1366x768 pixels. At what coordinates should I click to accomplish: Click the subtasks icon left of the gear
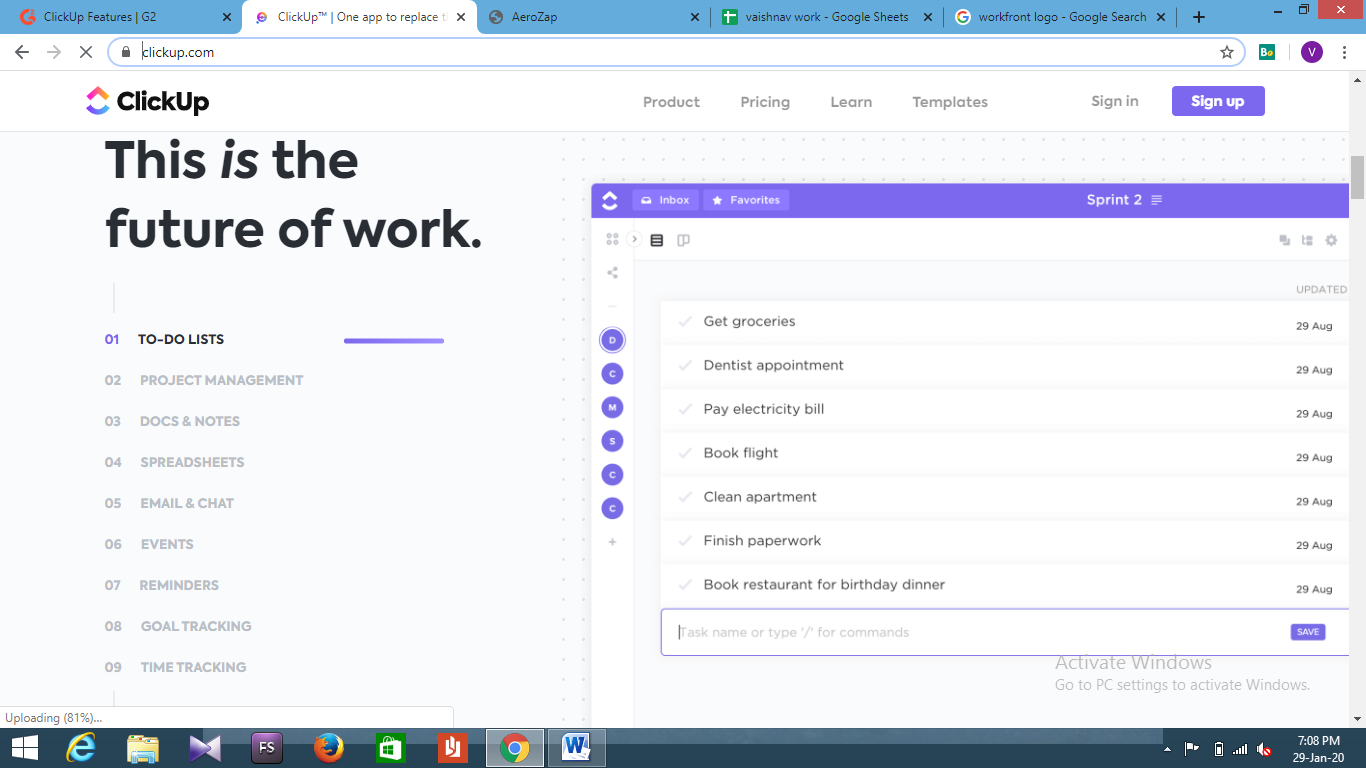[1307, 240]
